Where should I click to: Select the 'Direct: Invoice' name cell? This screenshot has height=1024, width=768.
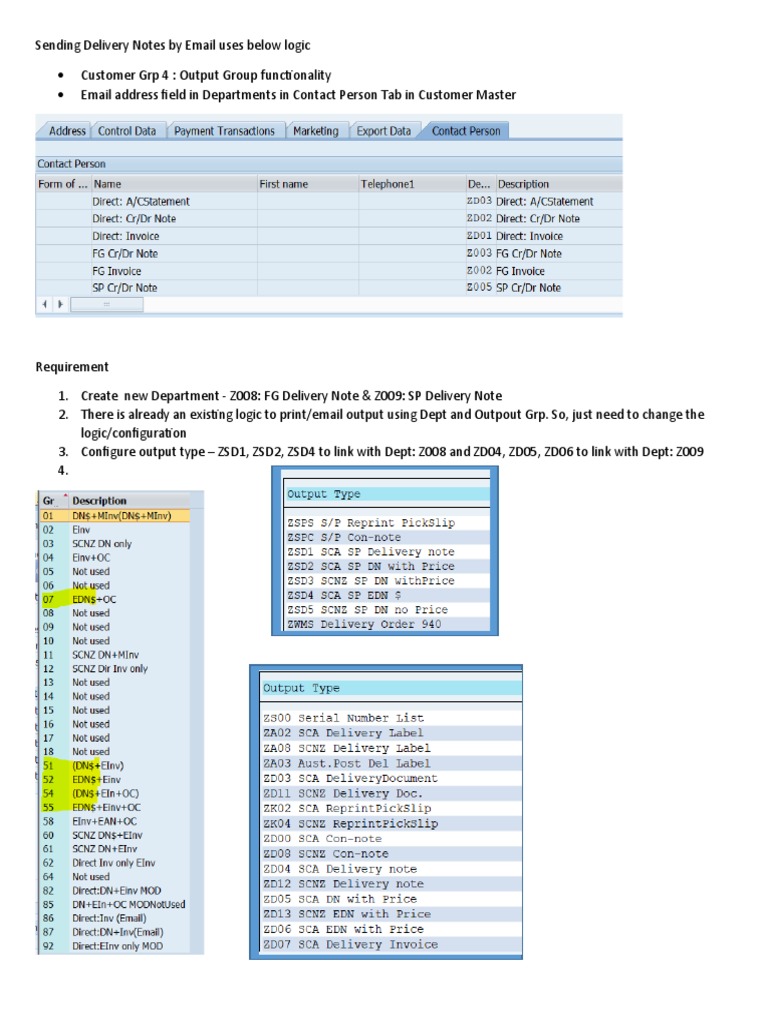174,236
